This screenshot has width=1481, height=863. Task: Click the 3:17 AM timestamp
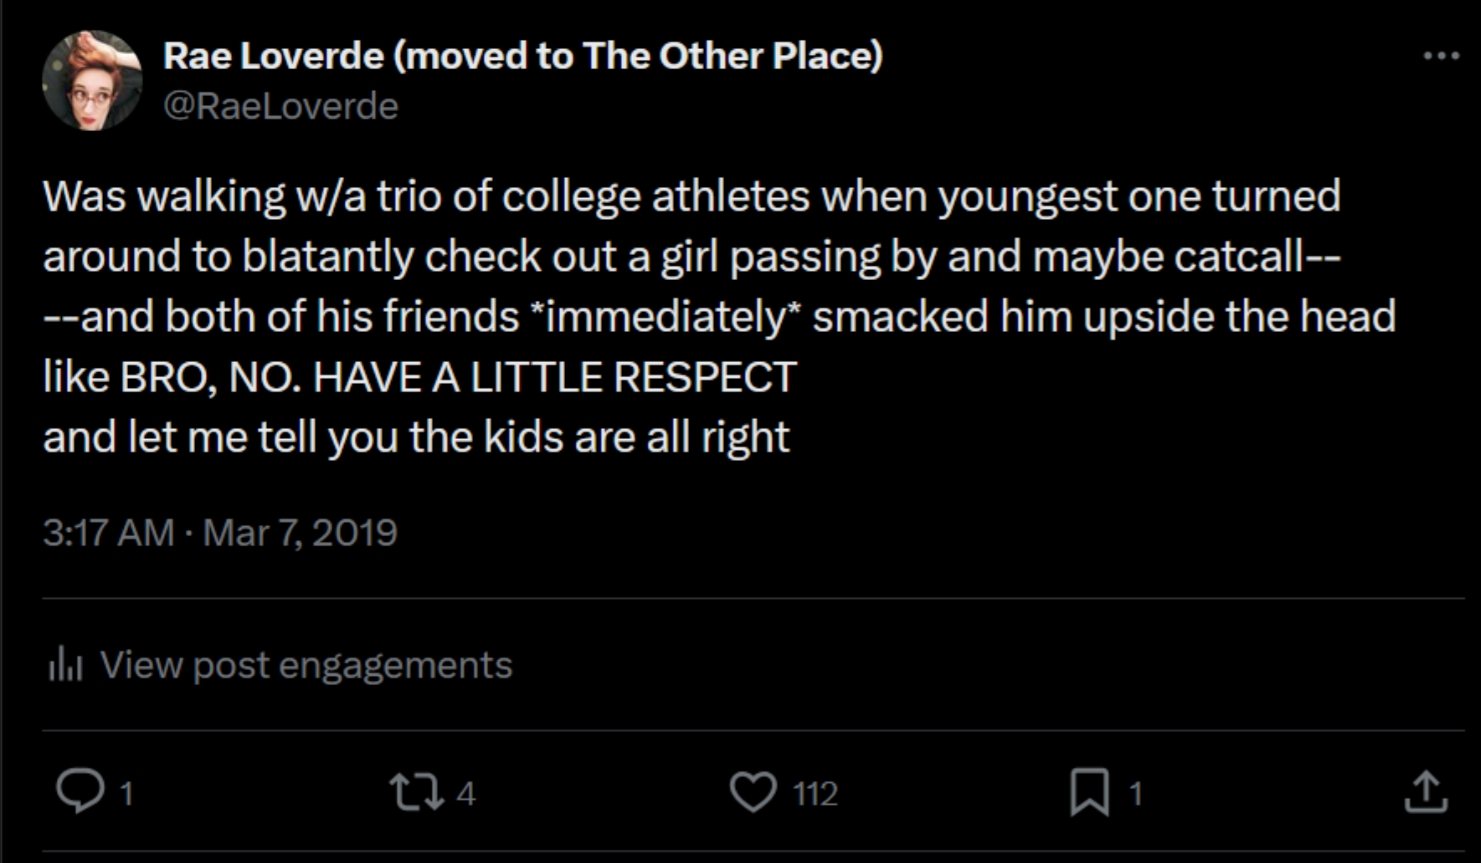pos(108,532)
